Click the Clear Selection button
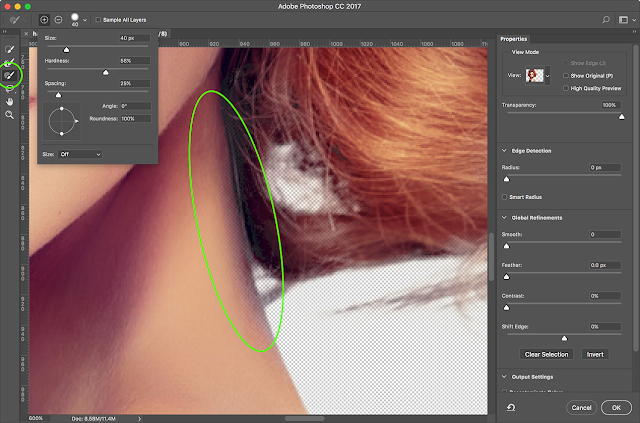This screenshot has height=423, width=640. tap(546, 354)
